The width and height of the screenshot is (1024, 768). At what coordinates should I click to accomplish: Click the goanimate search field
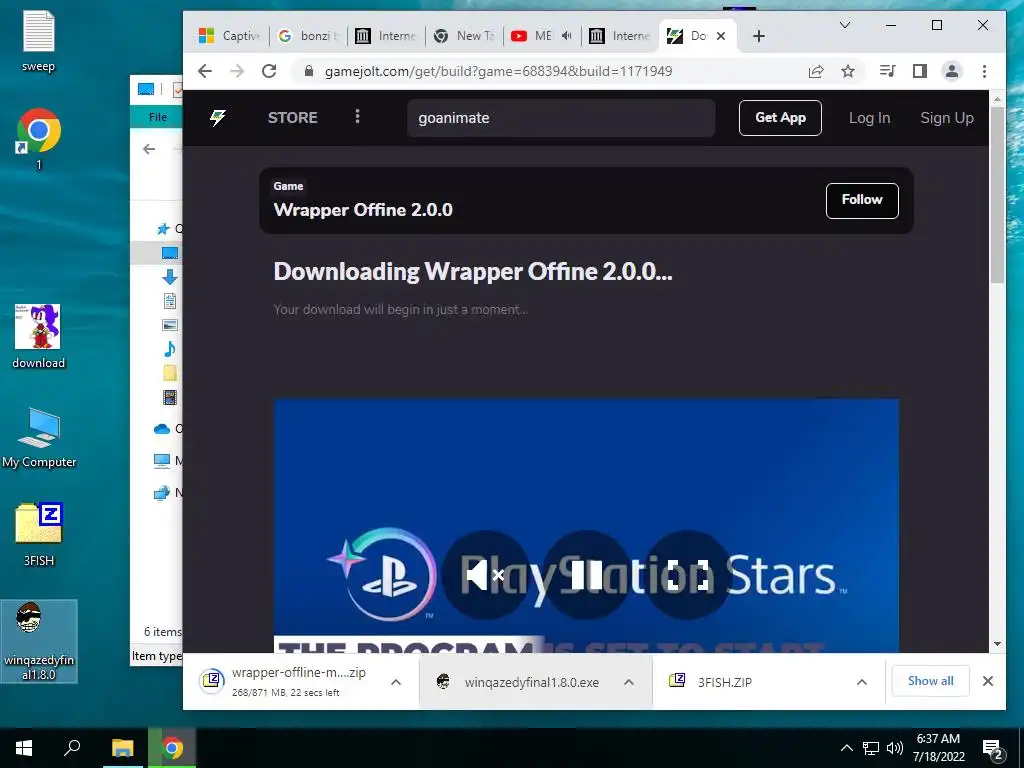click(x=561, y=118)
